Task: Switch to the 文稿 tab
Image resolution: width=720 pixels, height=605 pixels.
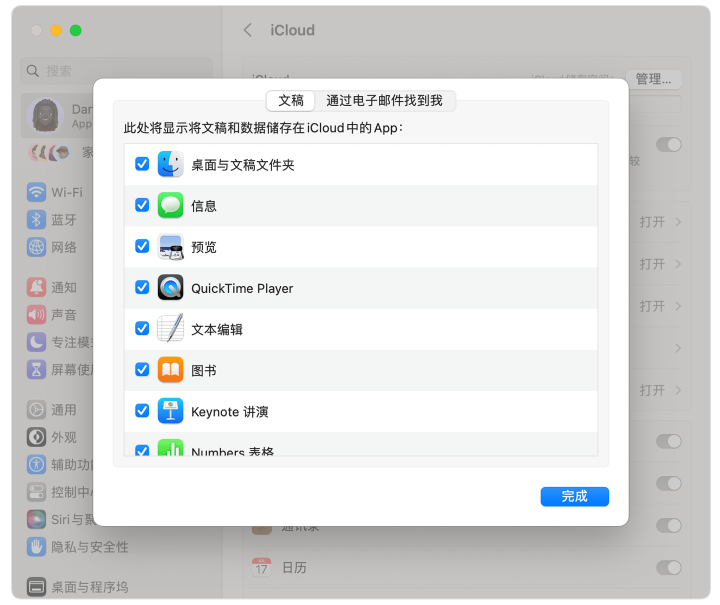Action: point(291,100)
